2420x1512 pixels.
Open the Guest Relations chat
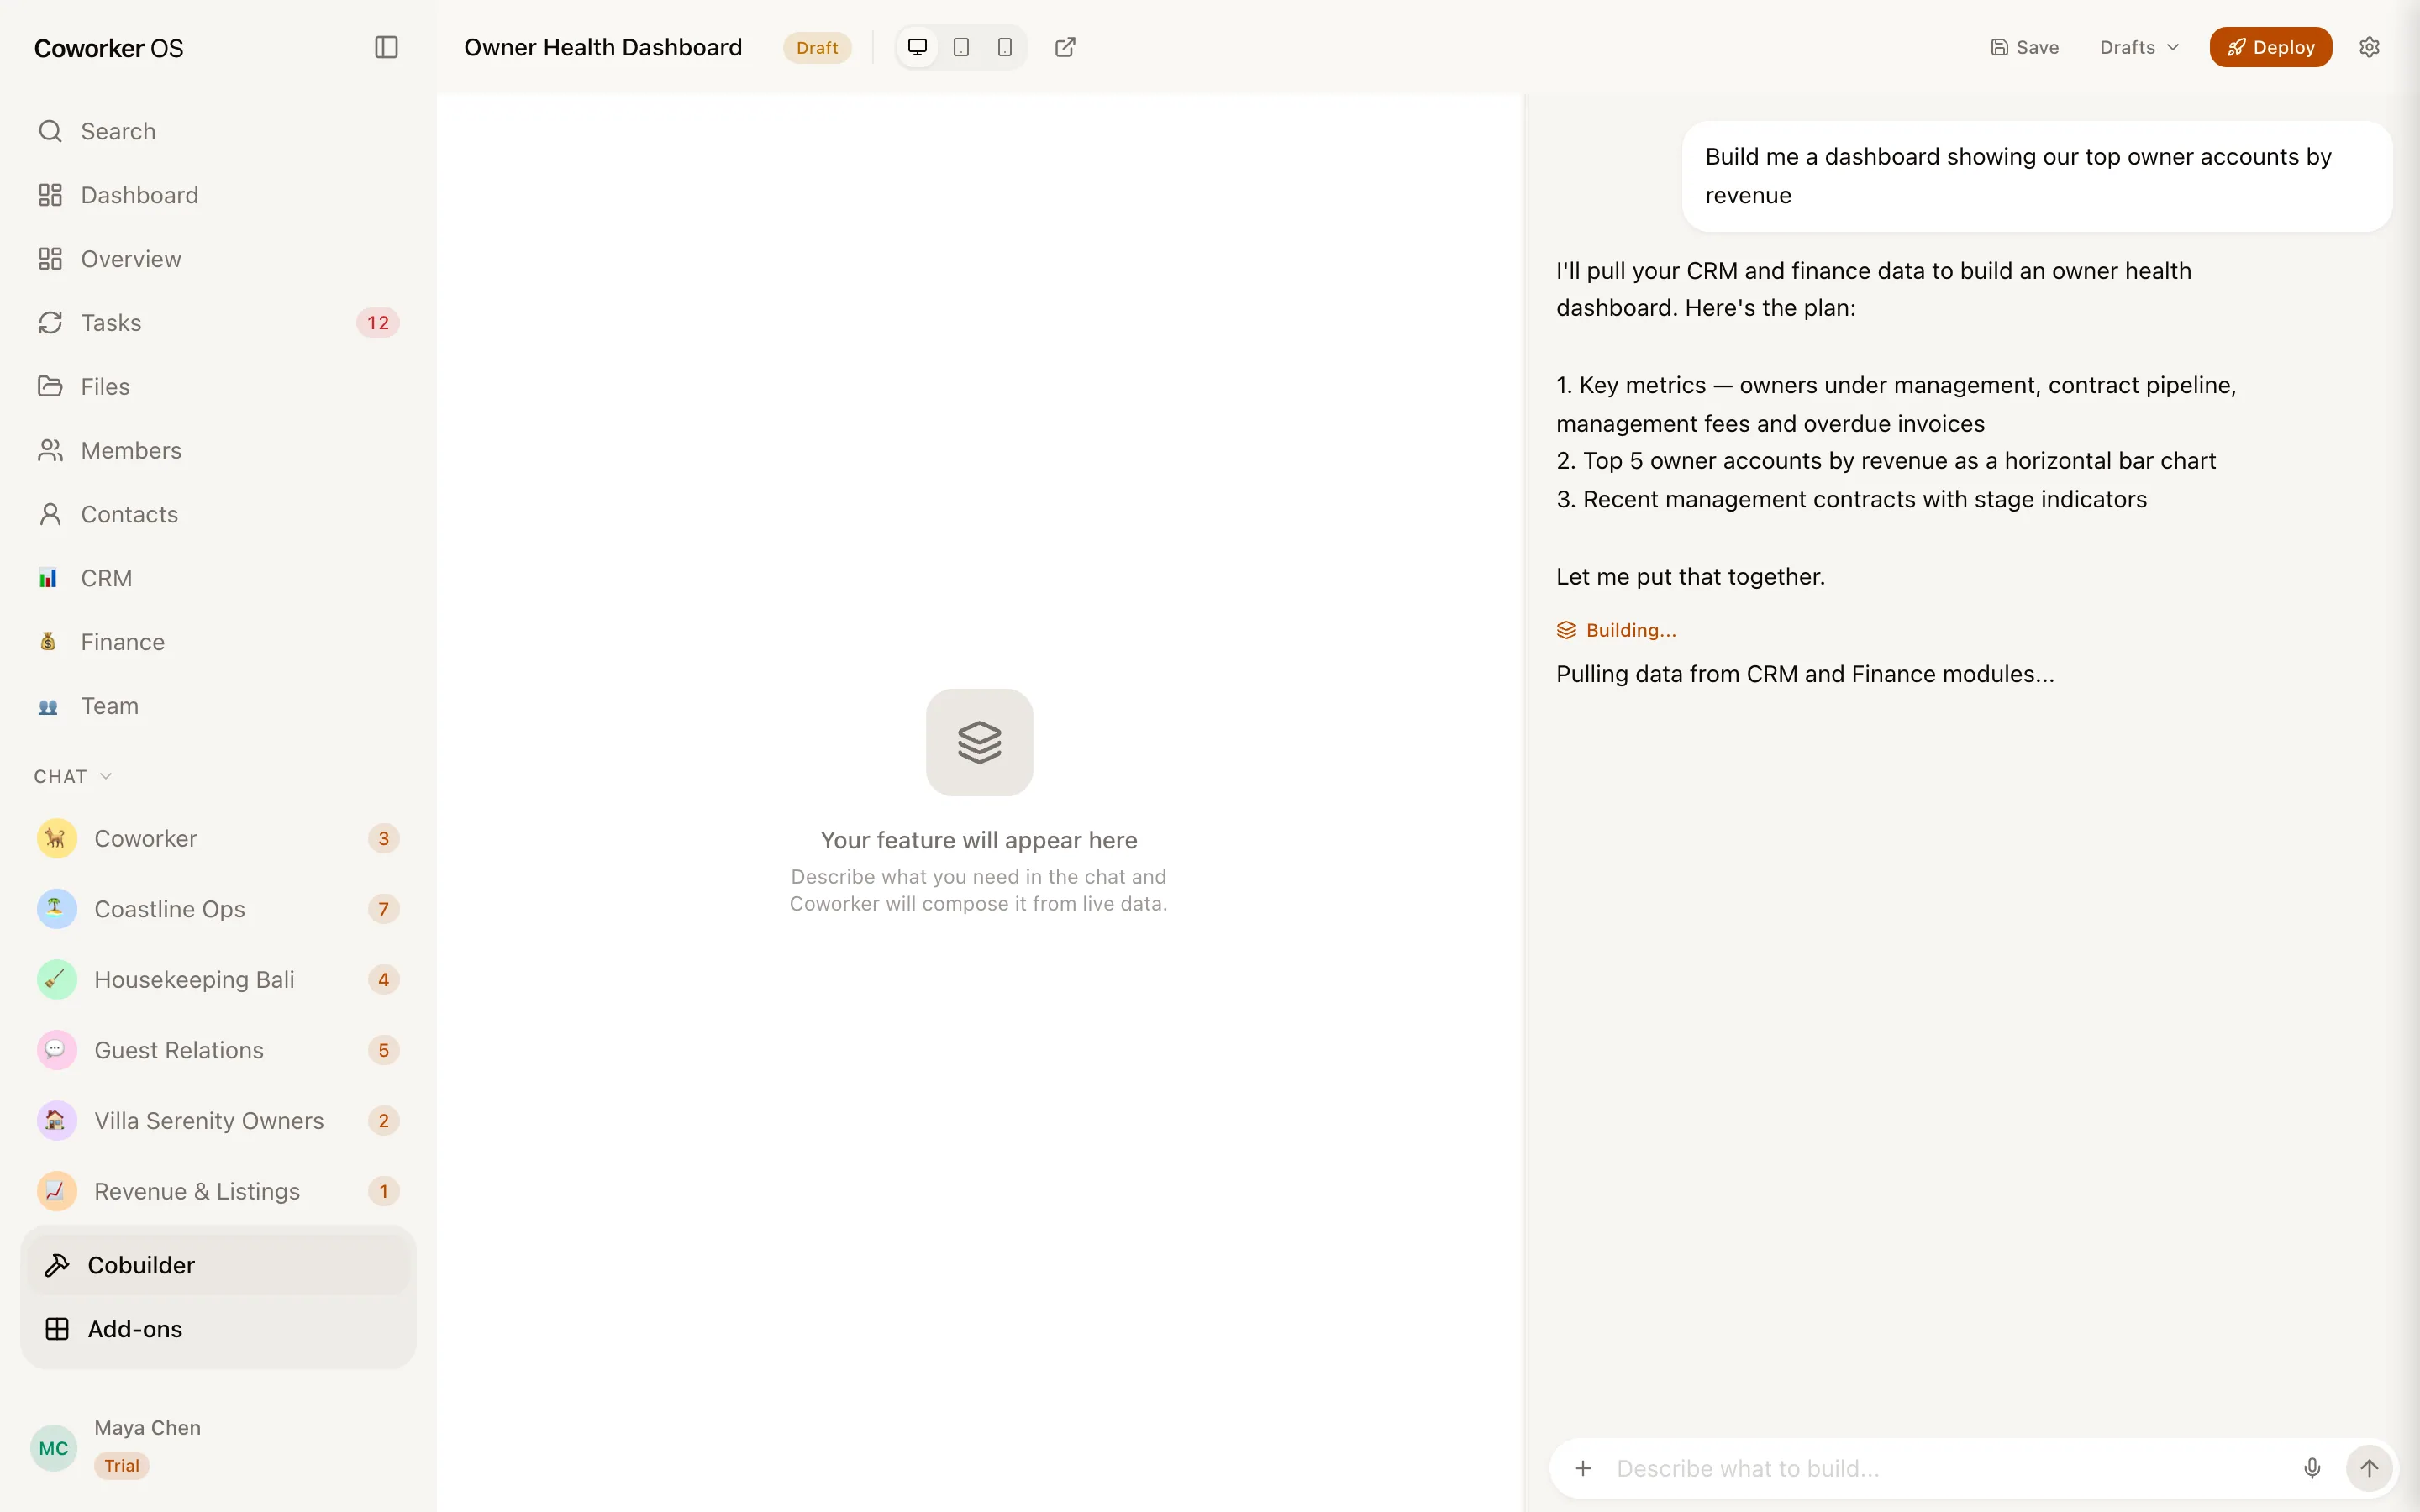tap(218, 1050)
